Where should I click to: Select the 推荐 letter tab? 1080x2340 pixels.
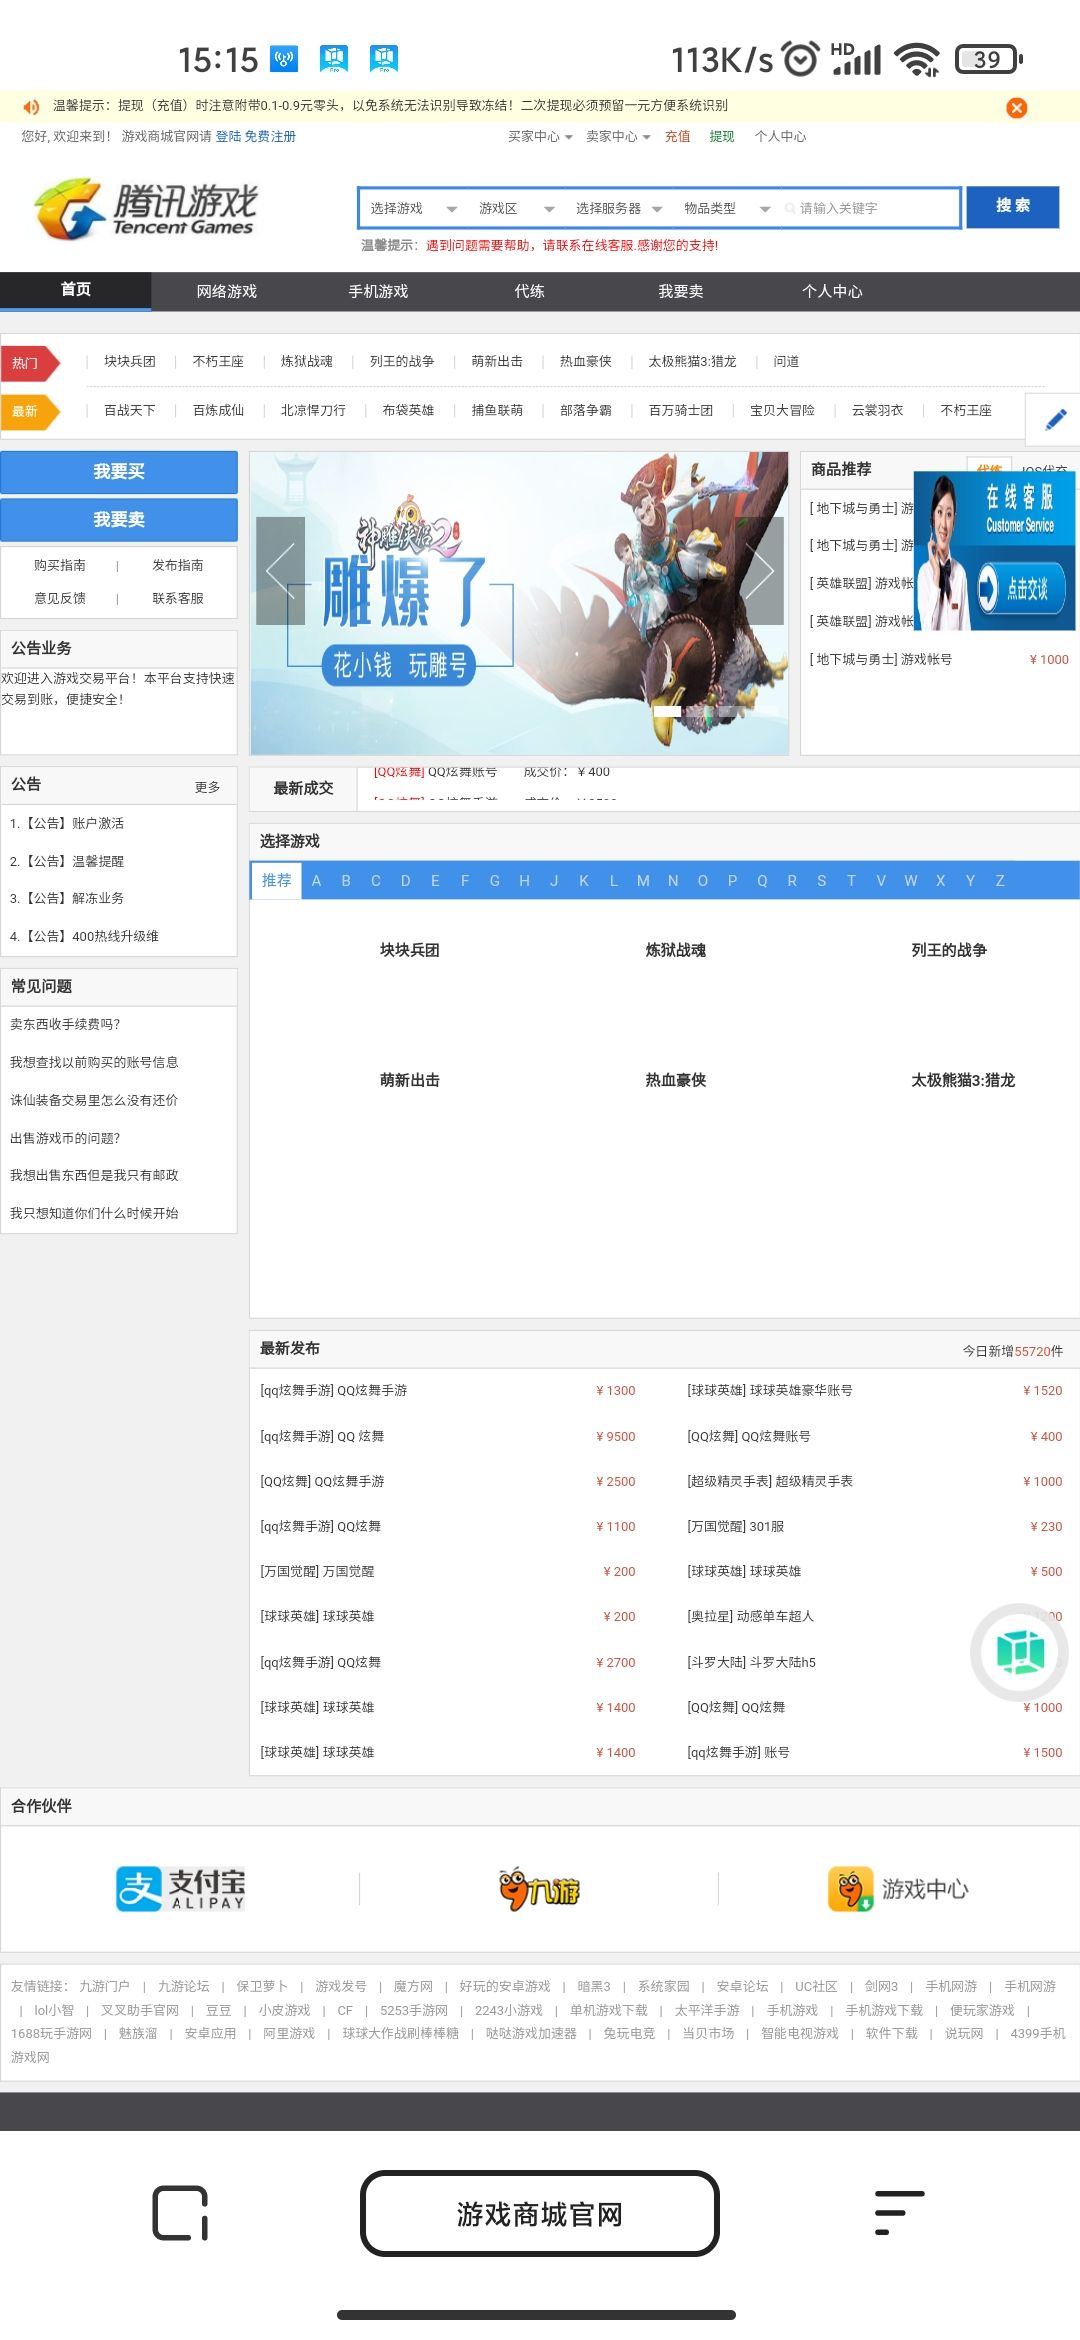276,880
